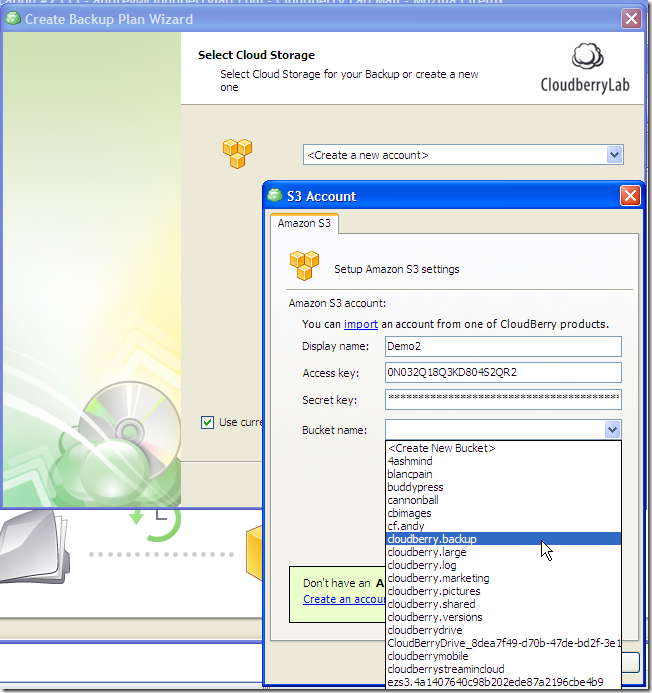
Task: Close the S3 Account dialog
Action: [x=630, y=195]
